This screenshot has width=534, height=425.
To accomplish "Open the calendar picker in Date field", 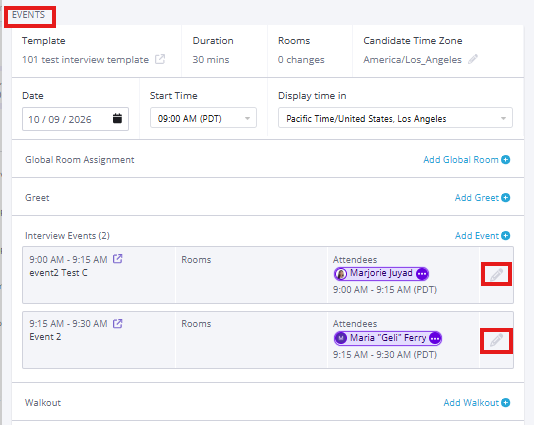I will 117,119.
